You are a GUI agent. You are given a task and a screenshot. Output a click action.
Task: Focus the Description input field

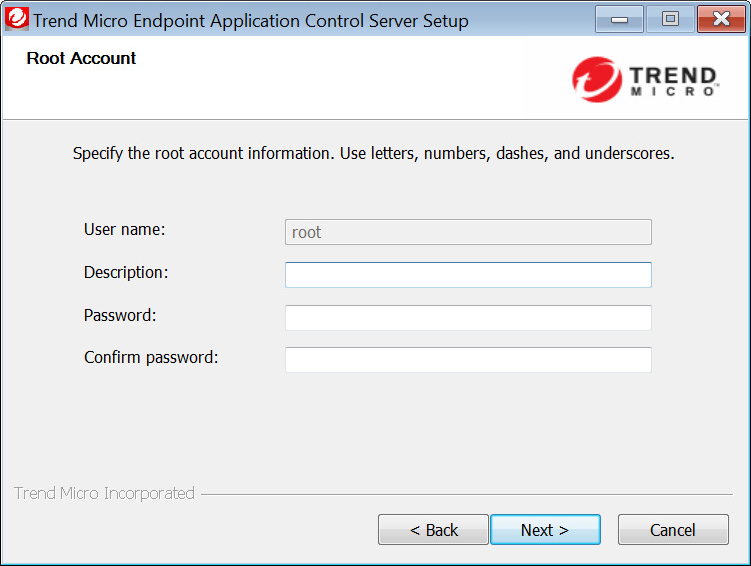tap(468, 275)
